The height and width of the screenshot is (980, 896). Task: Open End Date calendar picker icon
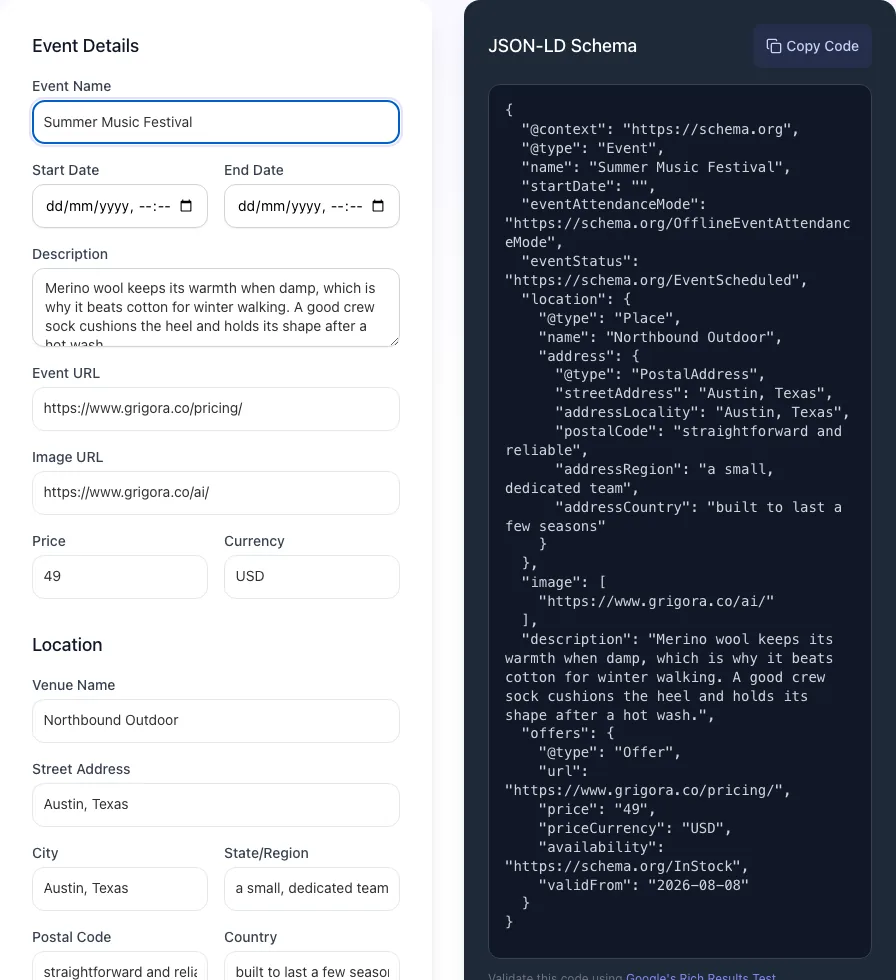click(x=378, y=206)
